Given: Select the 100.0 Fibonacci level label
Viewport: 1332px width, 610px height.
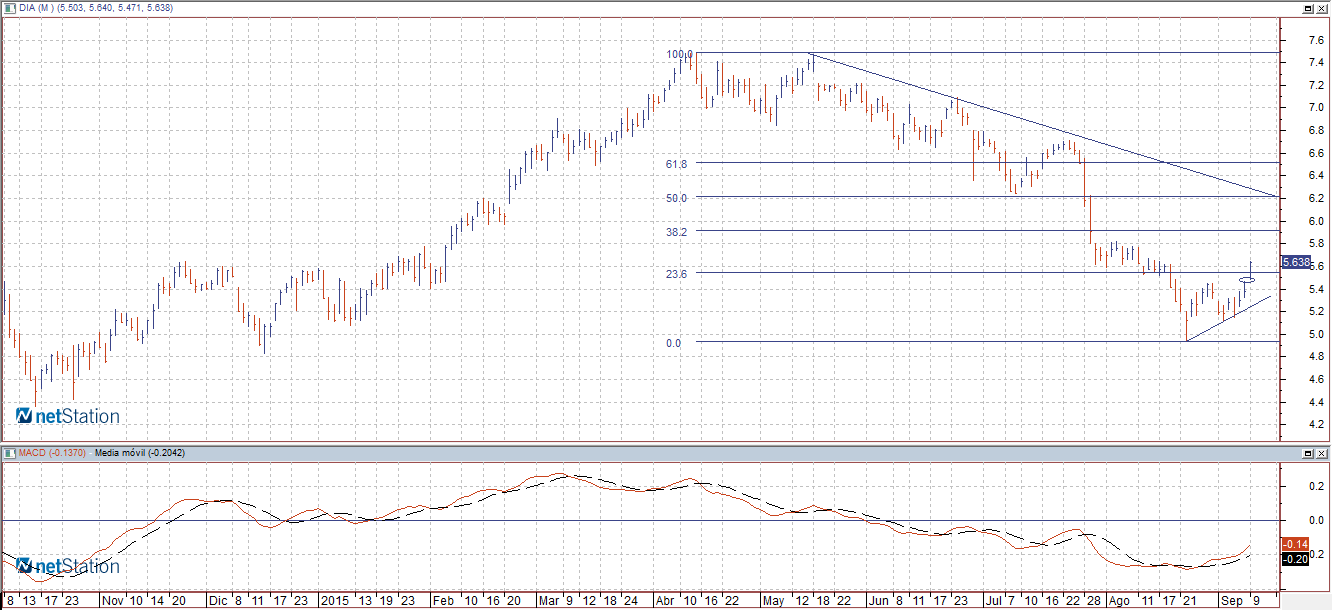Looking at the screenshot, I should 680,54.
